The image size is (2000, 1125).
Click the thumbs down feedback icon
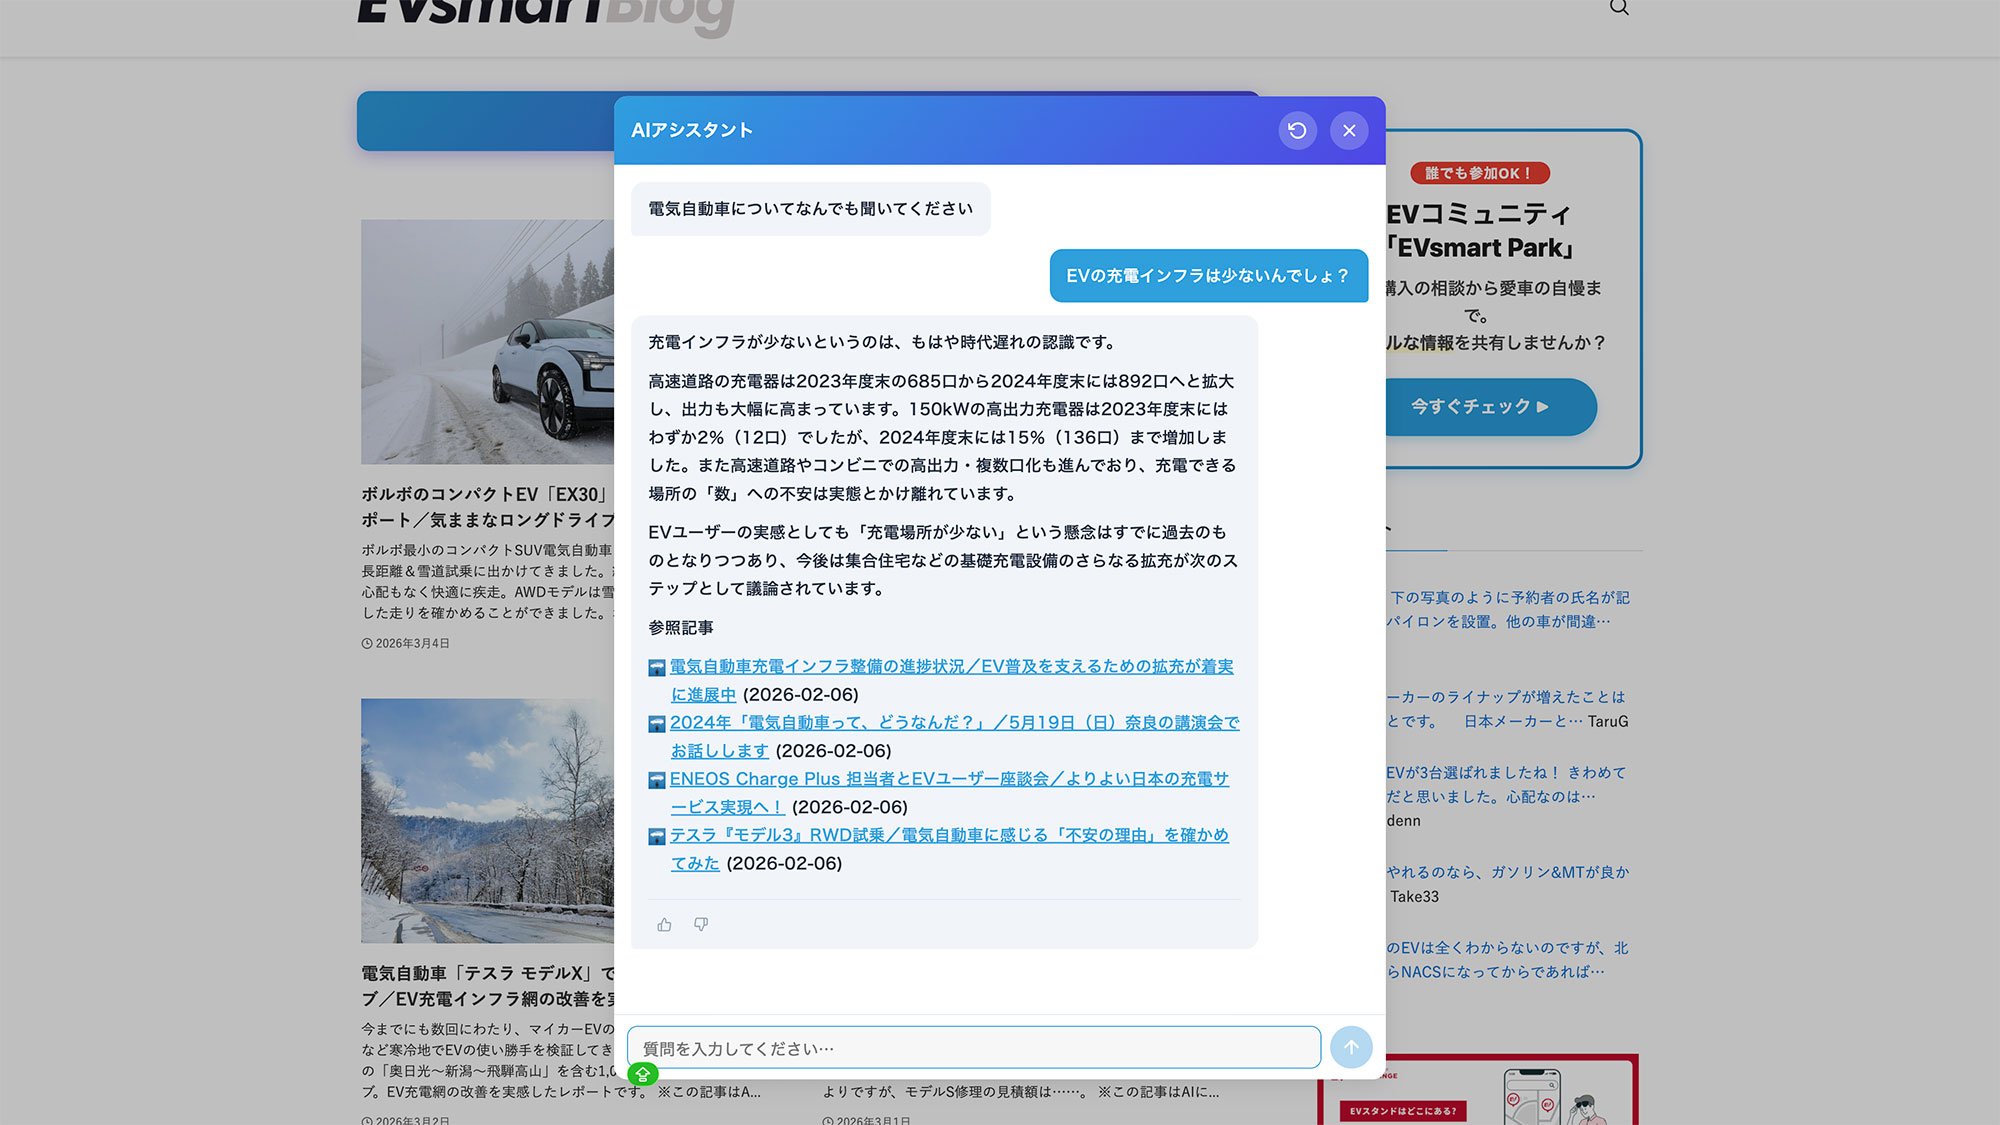[x=701, y=925]
